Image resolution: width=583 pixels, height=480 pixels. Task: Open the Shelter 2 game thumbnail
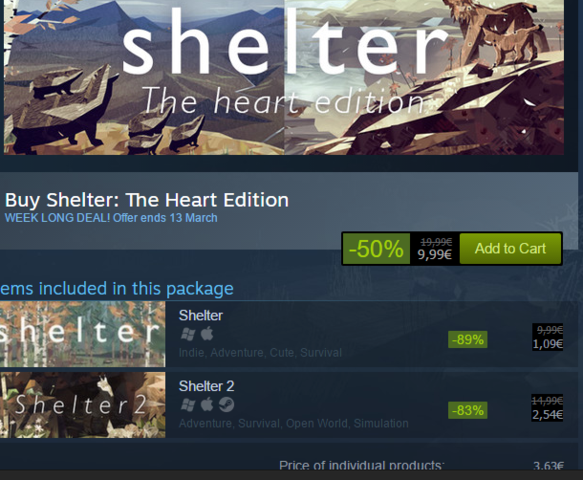(x=83, y=405)
